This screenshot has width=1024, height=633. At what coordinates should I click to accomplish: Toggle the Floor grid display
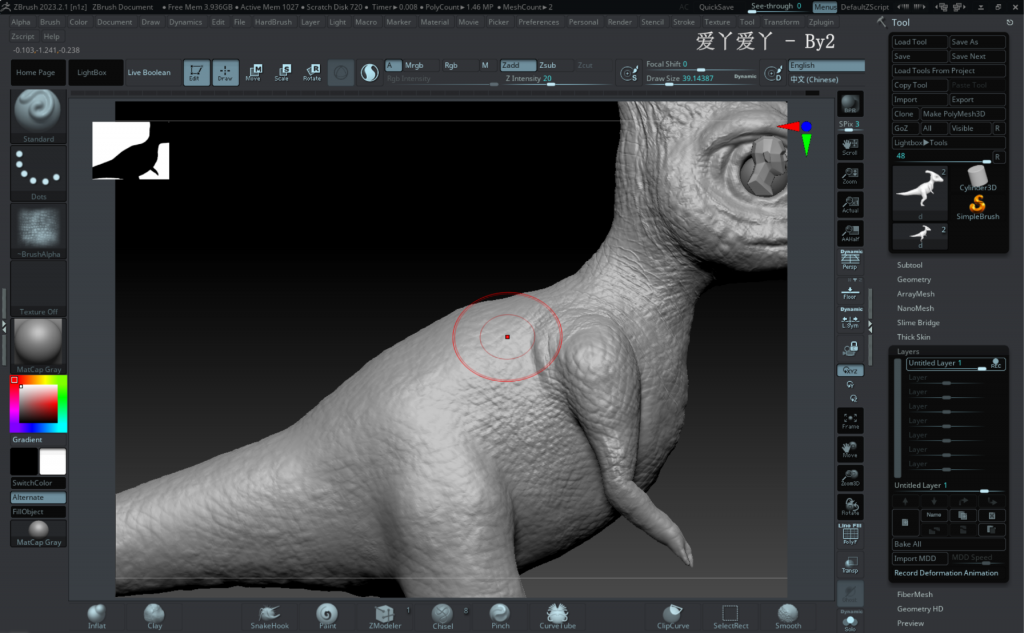click(x=850, y=291)
